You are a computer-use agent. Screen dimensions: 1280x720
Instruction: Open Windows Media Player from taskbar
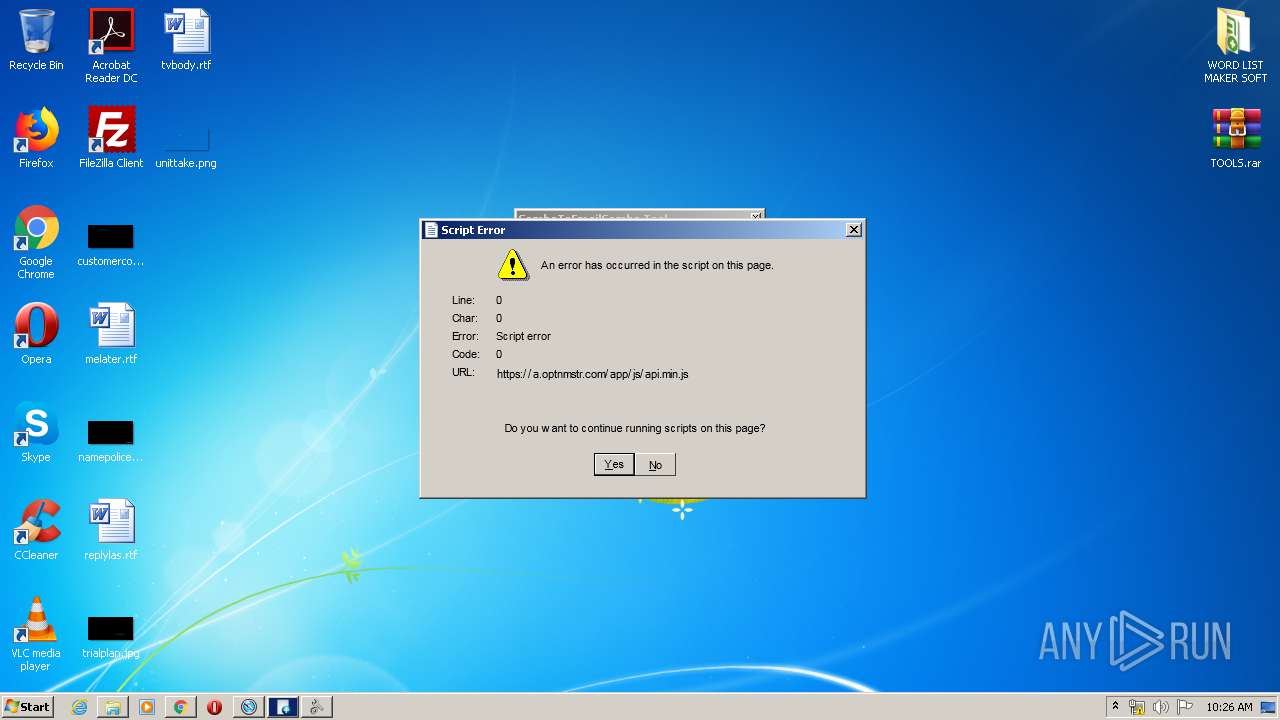point(147,707)
